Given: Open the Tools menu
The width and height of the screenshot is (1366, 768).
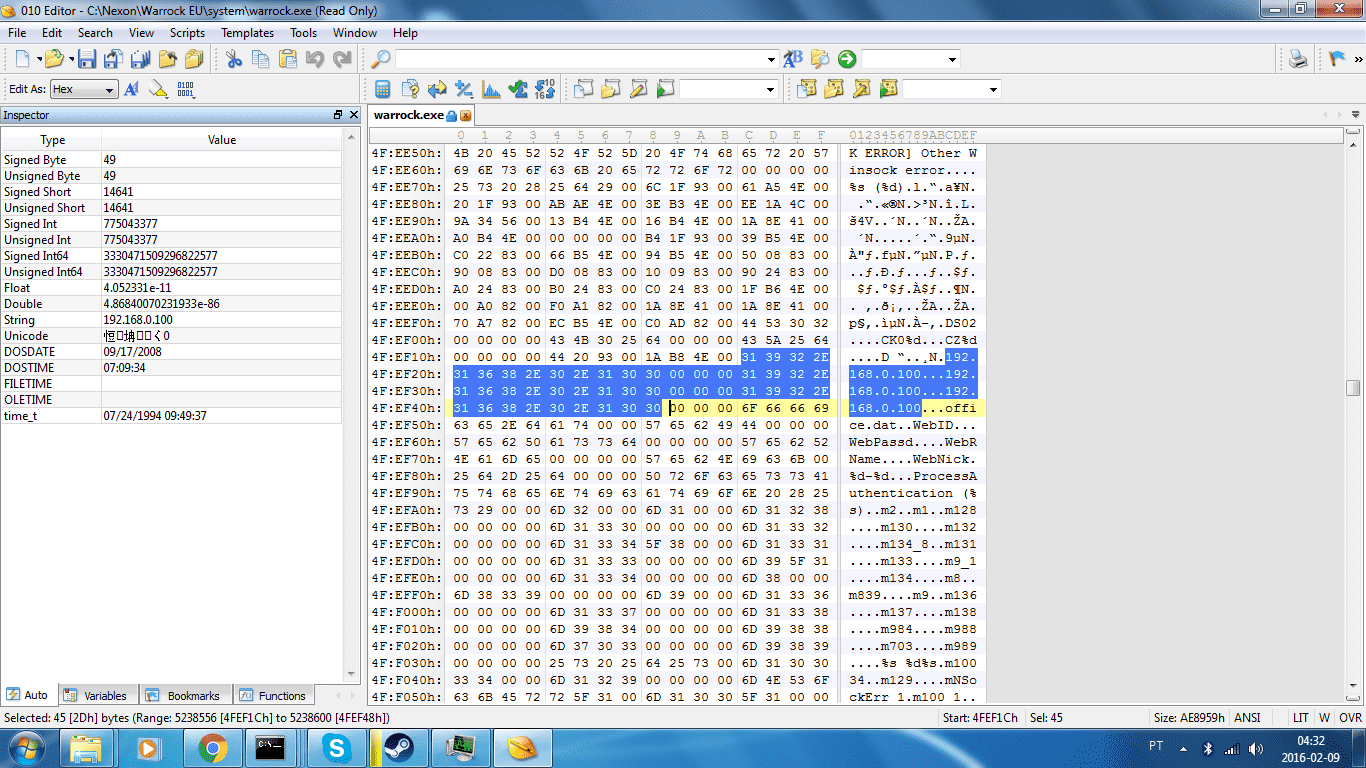Looking at the screenshot, I should (303, 33).
